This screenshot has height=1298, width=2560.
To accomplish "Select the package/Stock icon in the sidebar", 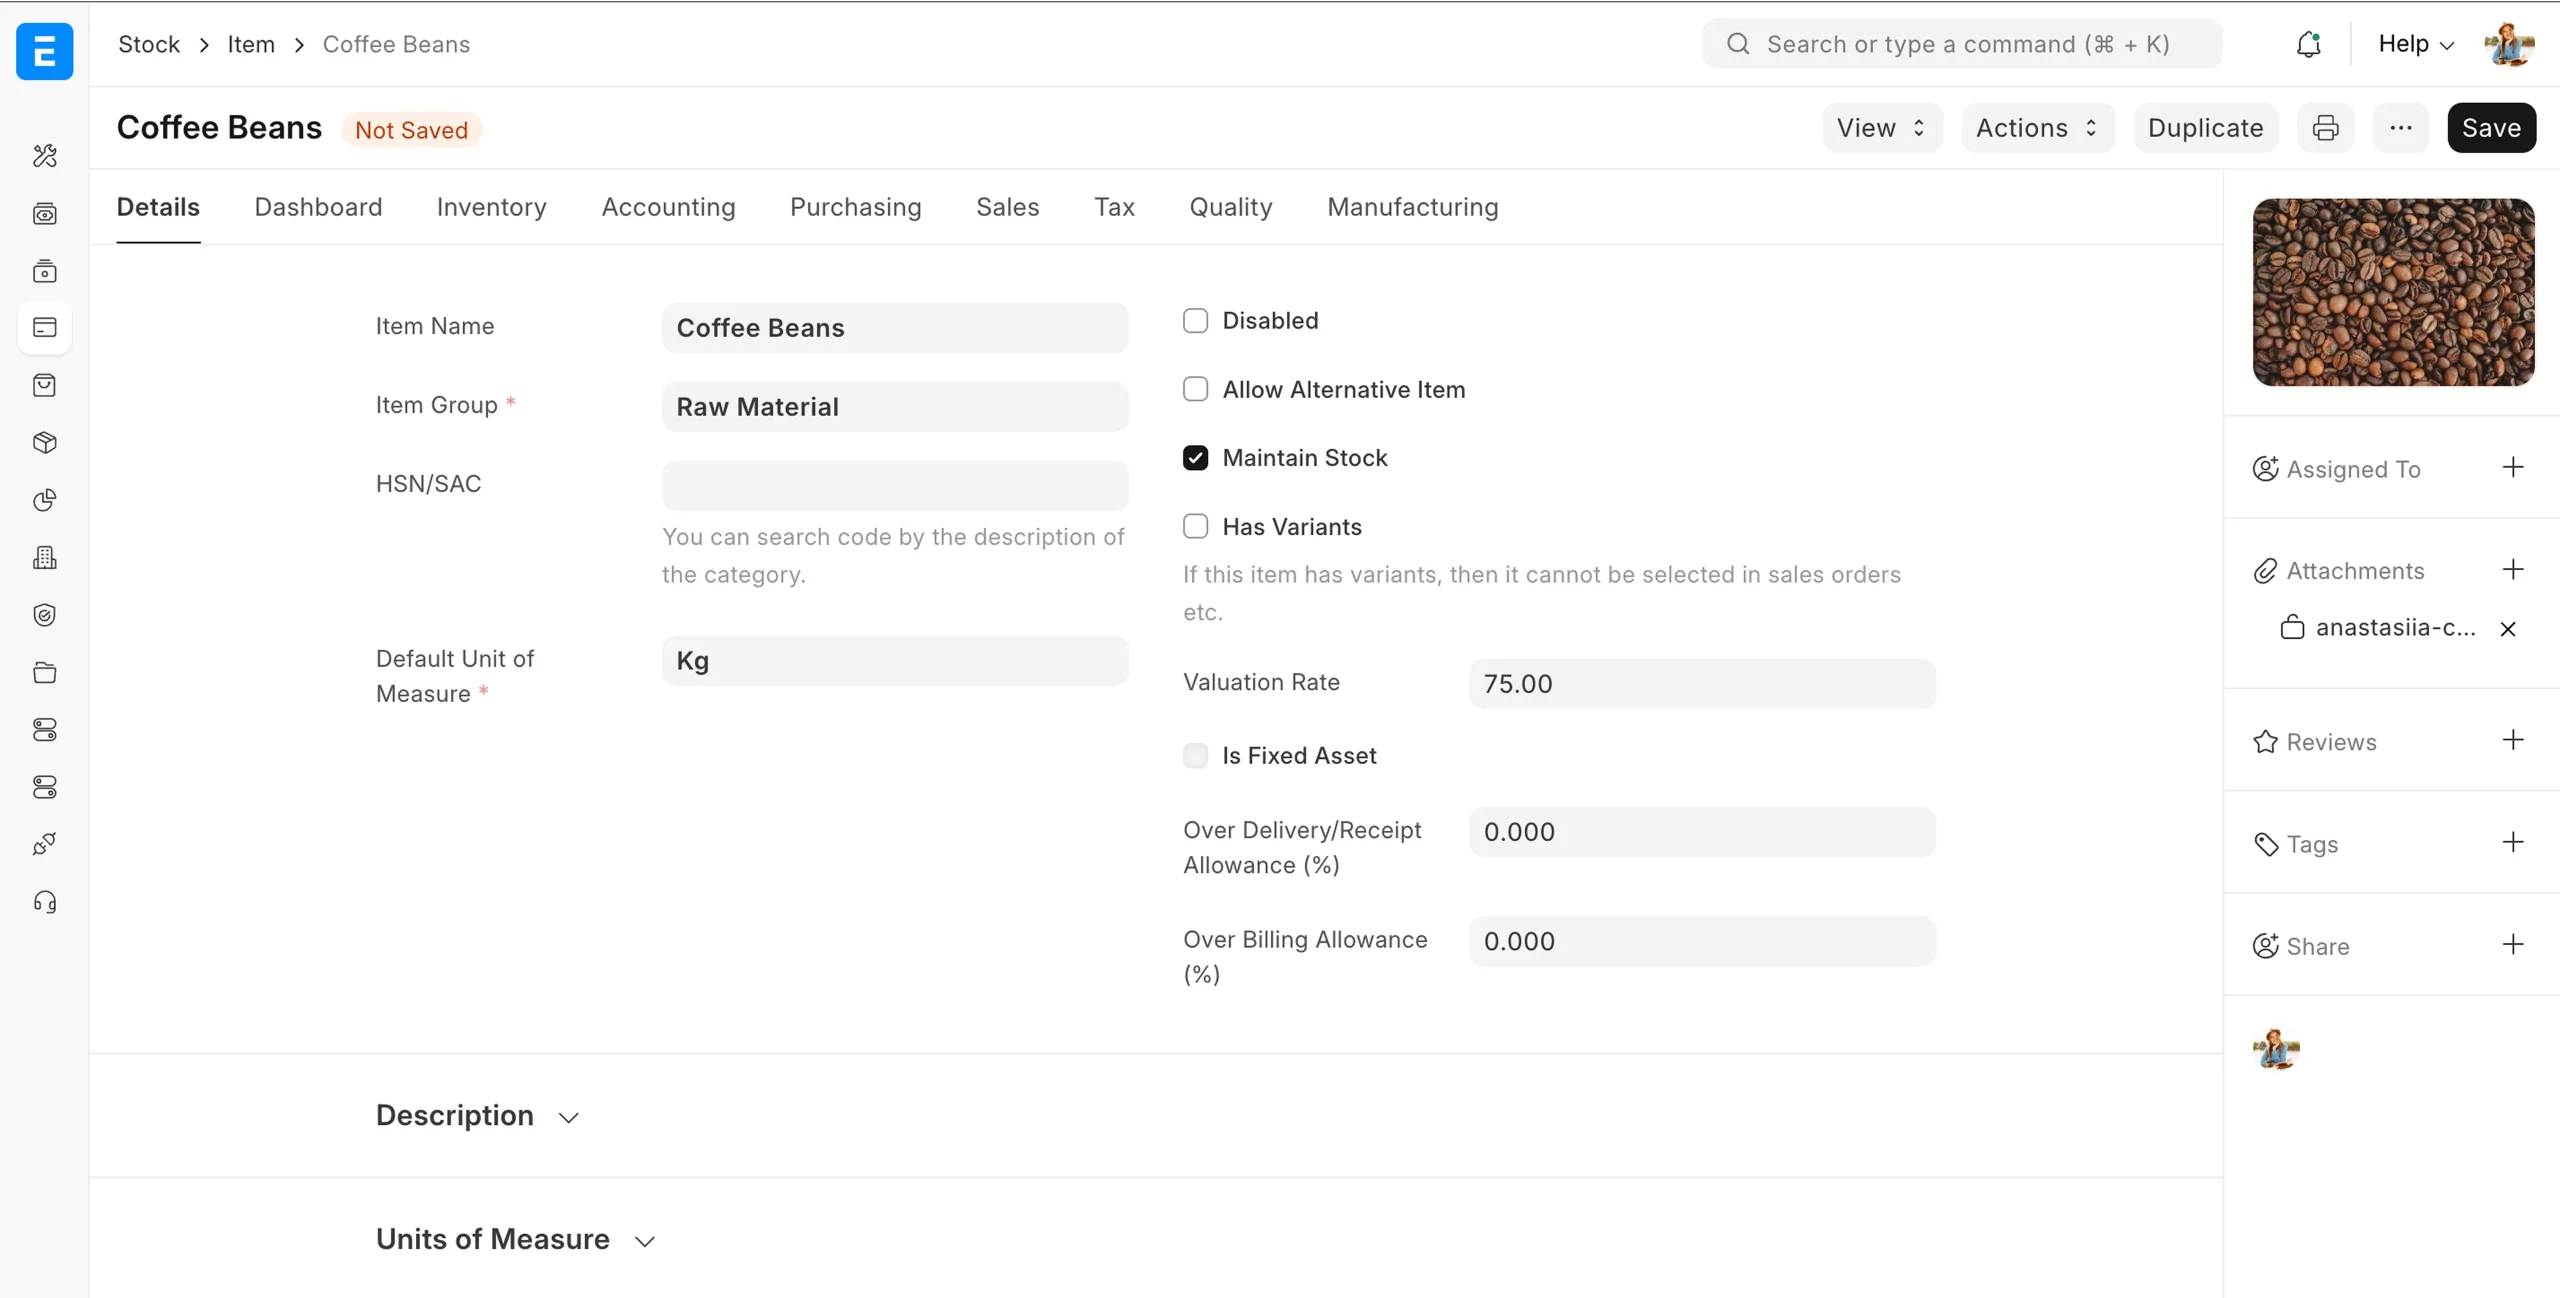I will pos(44,442).
